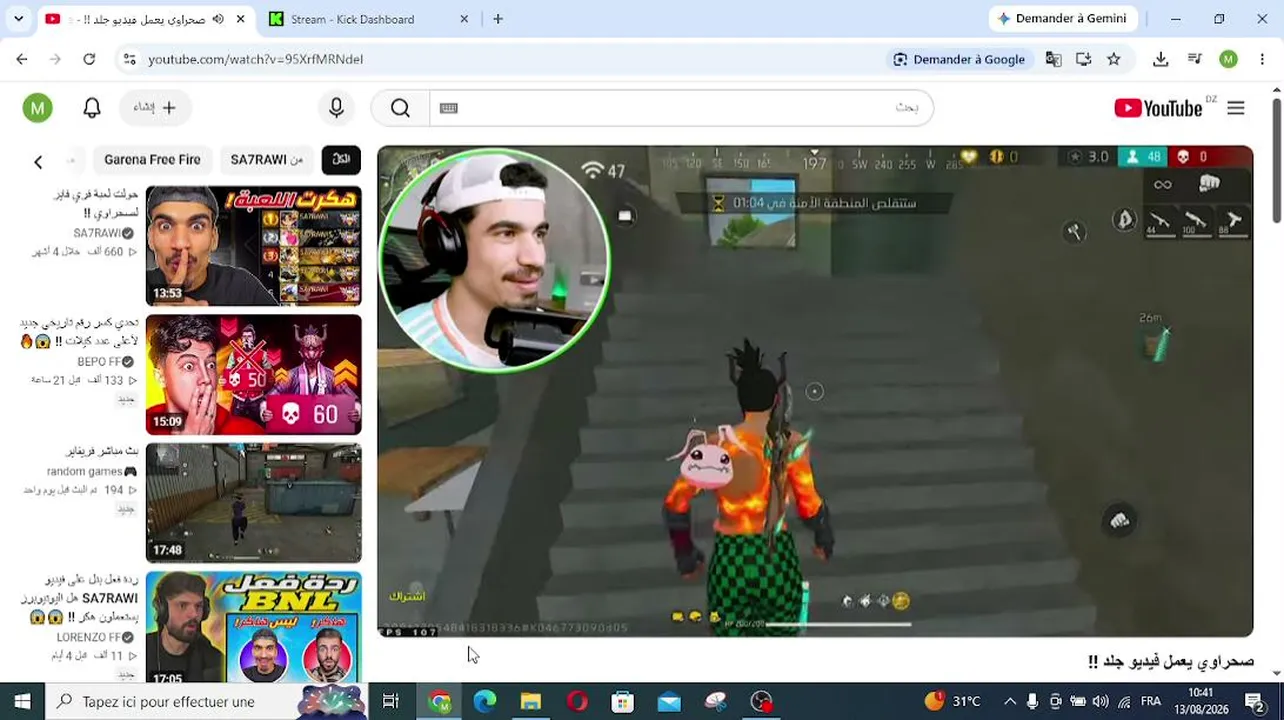The image size is (1284, 720).
Task: Open the 13:53 'هكرت اللعبة' video thumbnail
Action: (254, 246)
